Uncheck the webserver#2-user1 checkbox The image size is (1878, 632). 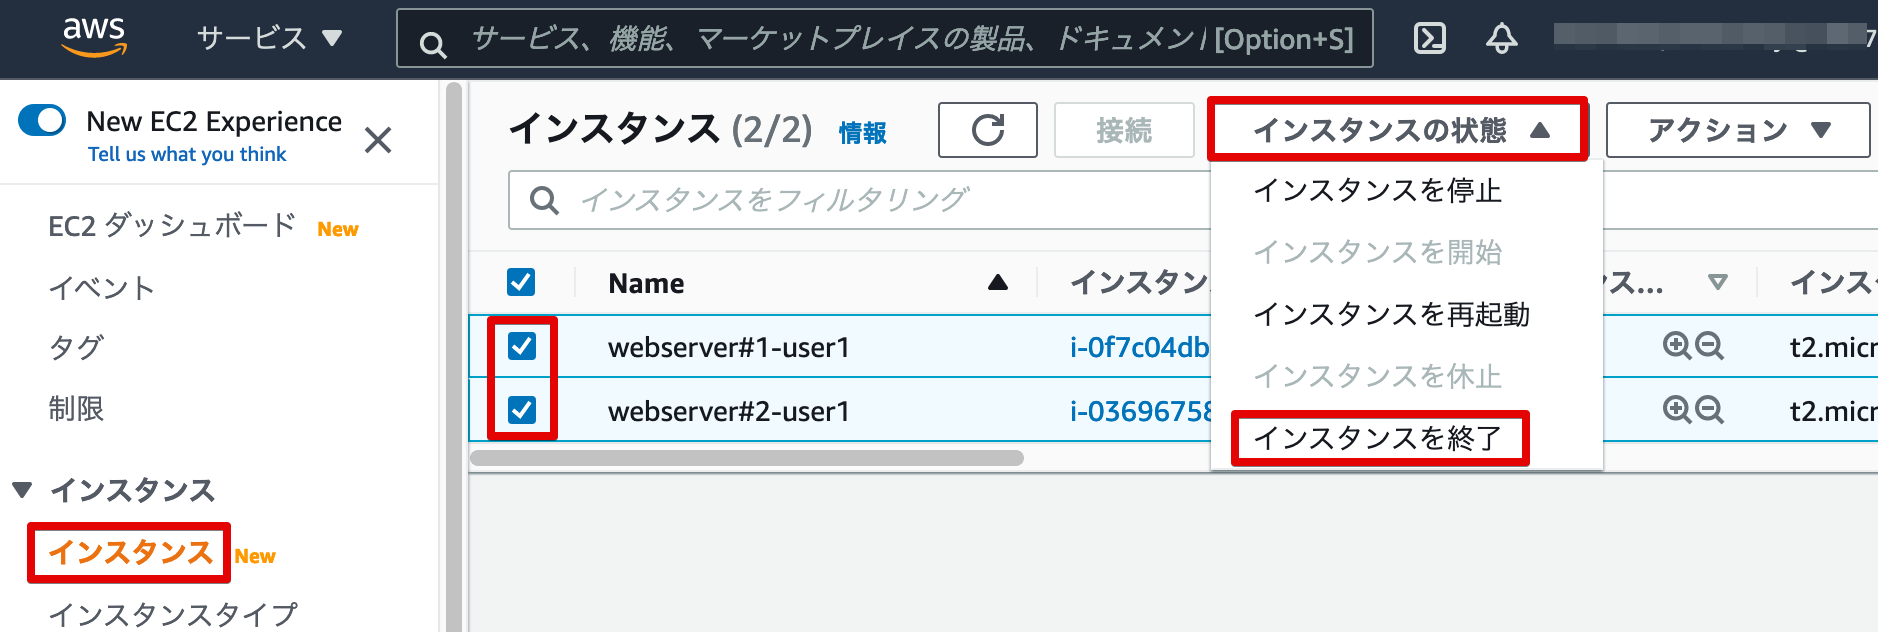pos(522,410)
